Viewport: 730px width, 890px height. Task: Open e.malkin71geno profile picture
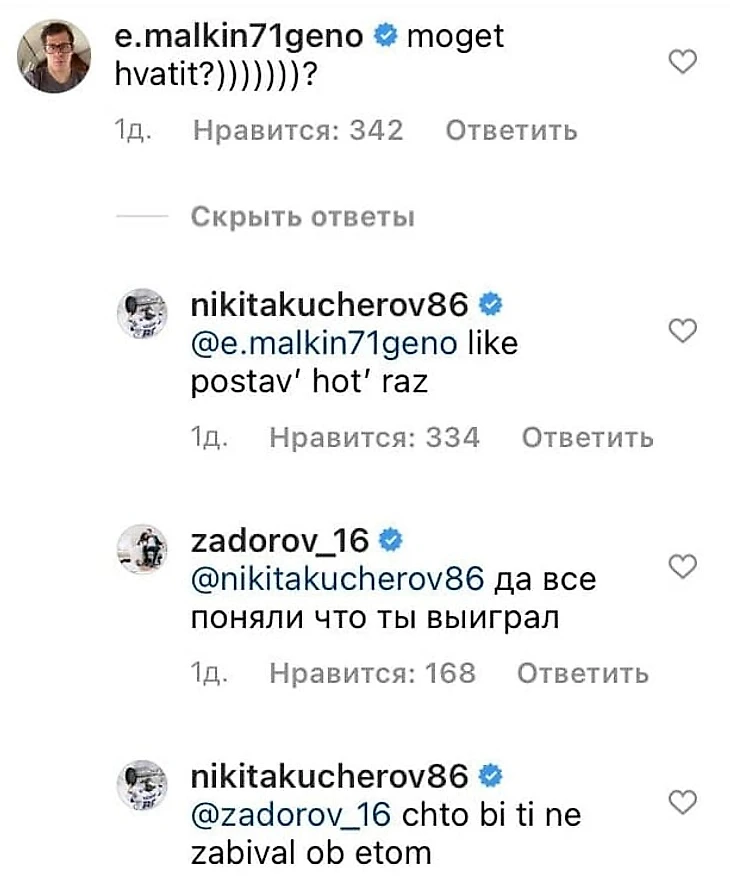[x=54, y=56]
